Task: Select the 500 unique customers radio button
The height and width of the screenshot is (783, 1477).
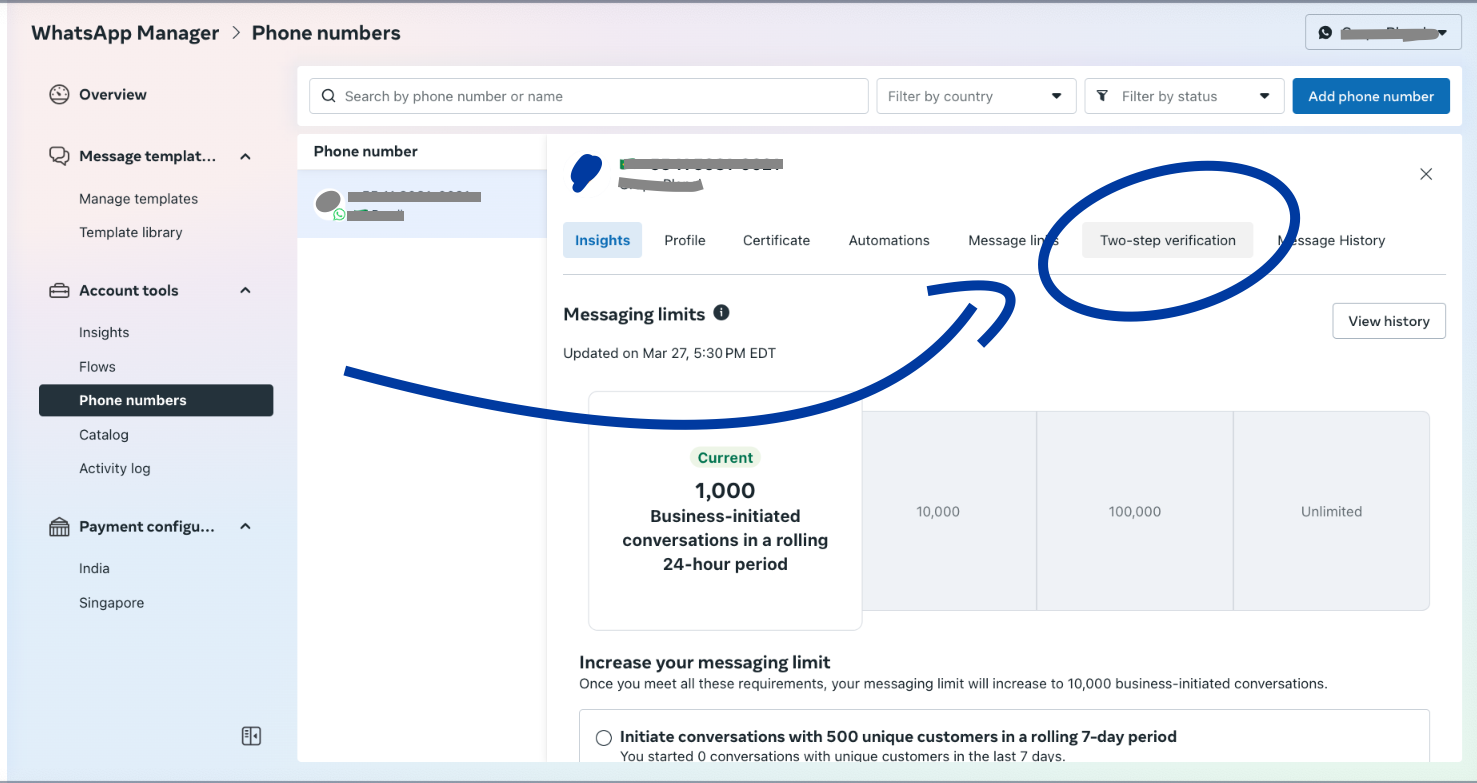Action: pyautogui.click(x=604, y=738)
